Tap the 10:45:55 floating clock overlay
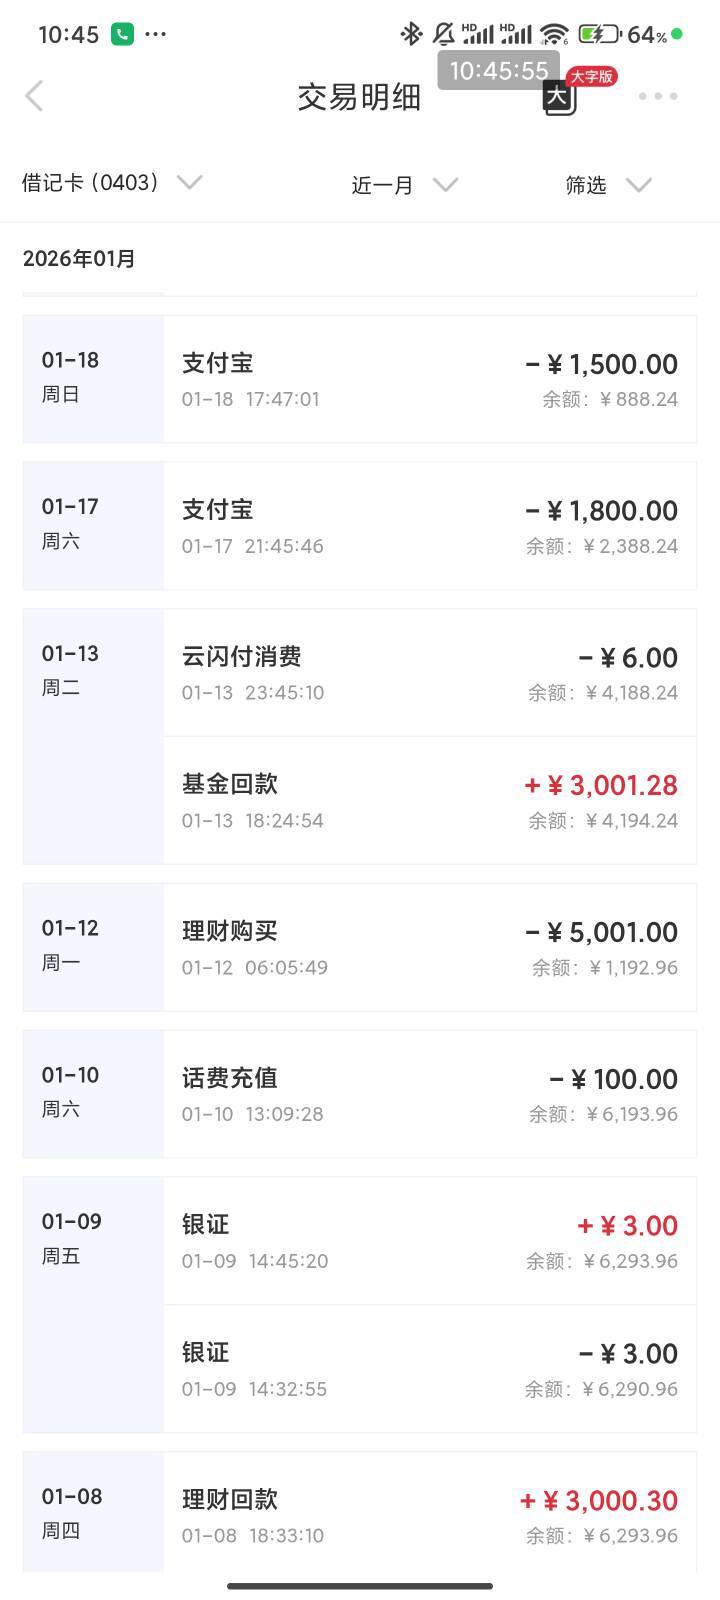Viewport: 720px width, 1600px height. coord(498,71)
